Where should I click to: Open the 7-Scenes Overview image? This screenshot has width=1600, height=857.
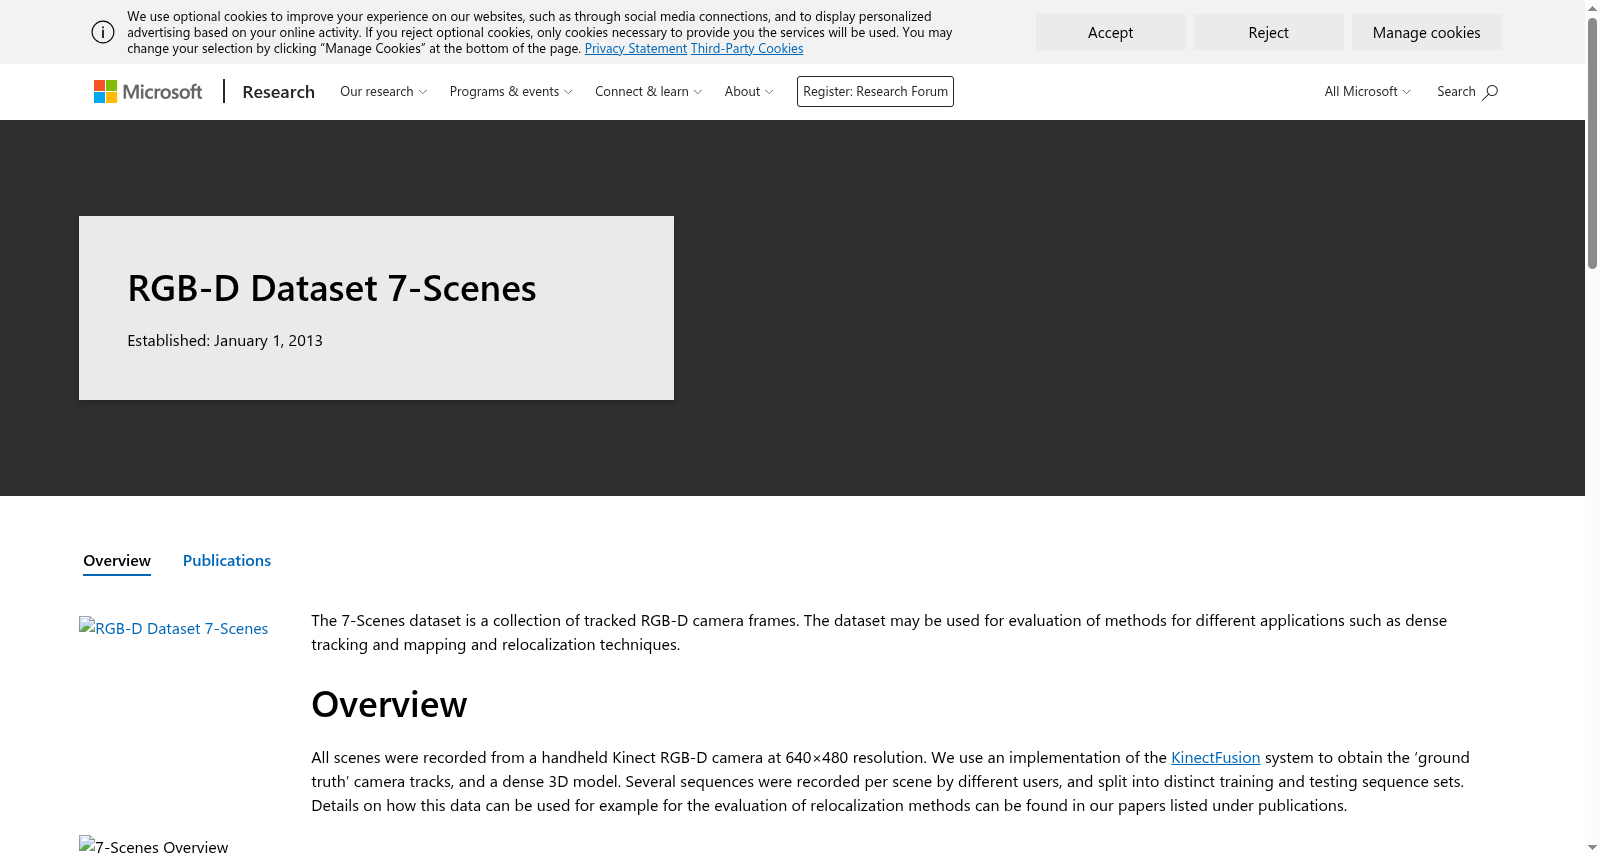click(154, 846)
